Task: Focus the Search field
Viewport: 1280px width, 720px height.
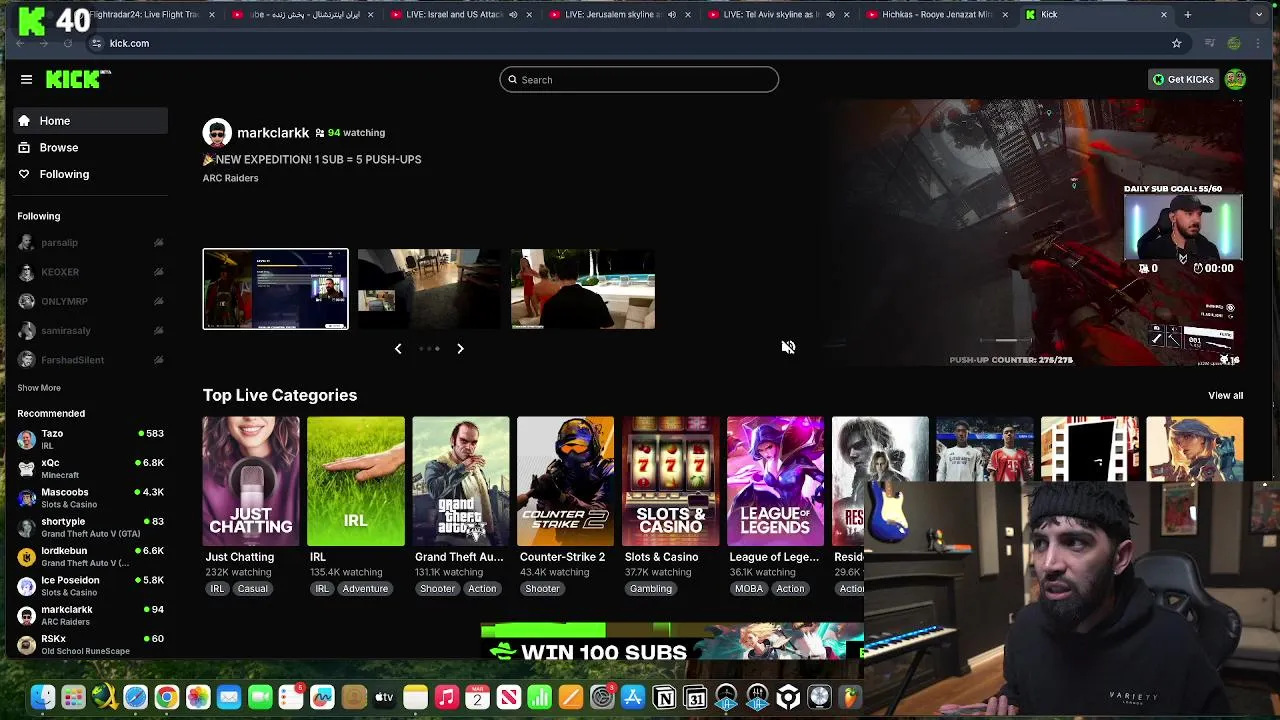Action: pyautogui.click(x=639, y=80)
